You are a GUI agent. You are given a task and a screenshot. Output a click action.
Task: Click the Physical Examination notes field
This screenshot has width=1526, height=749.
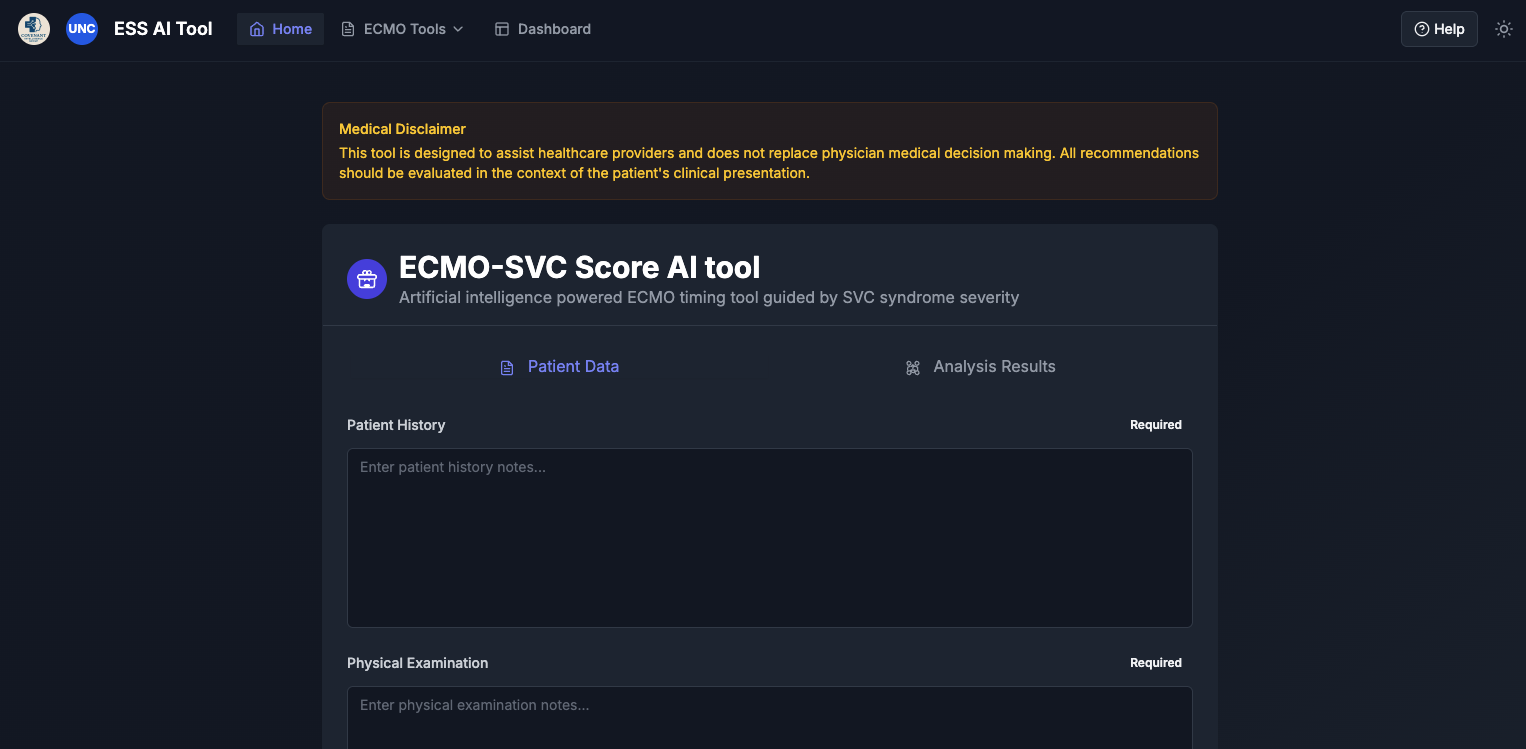coord(769,717)
